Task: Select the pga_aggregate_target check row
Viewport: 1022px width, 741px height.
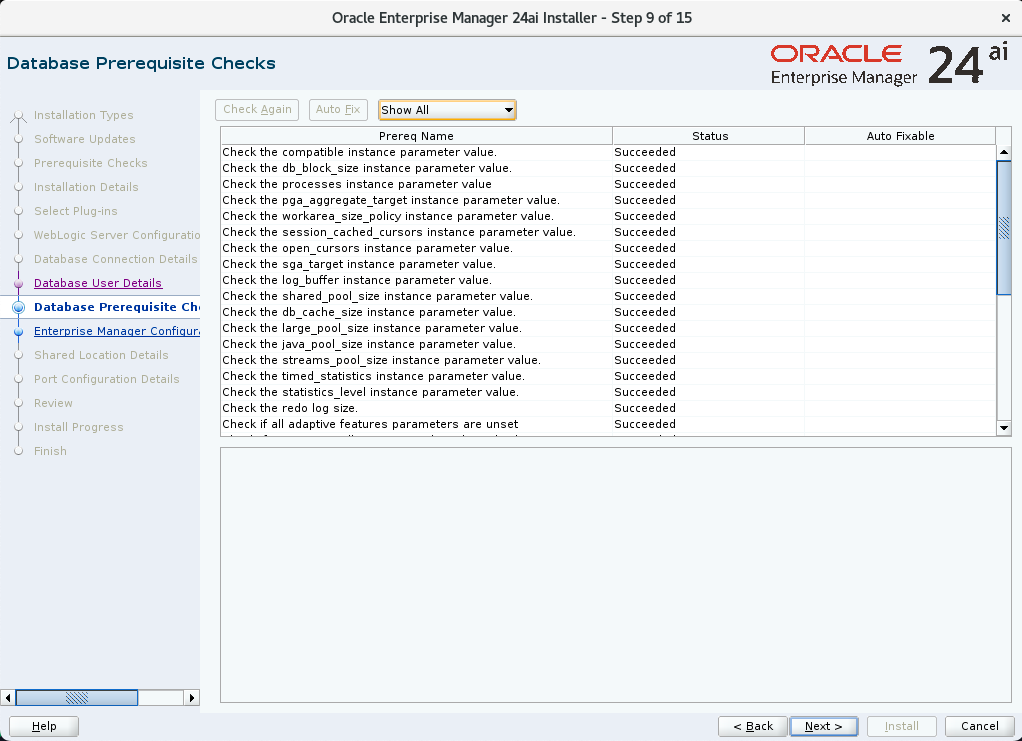Action: [608, 200]
